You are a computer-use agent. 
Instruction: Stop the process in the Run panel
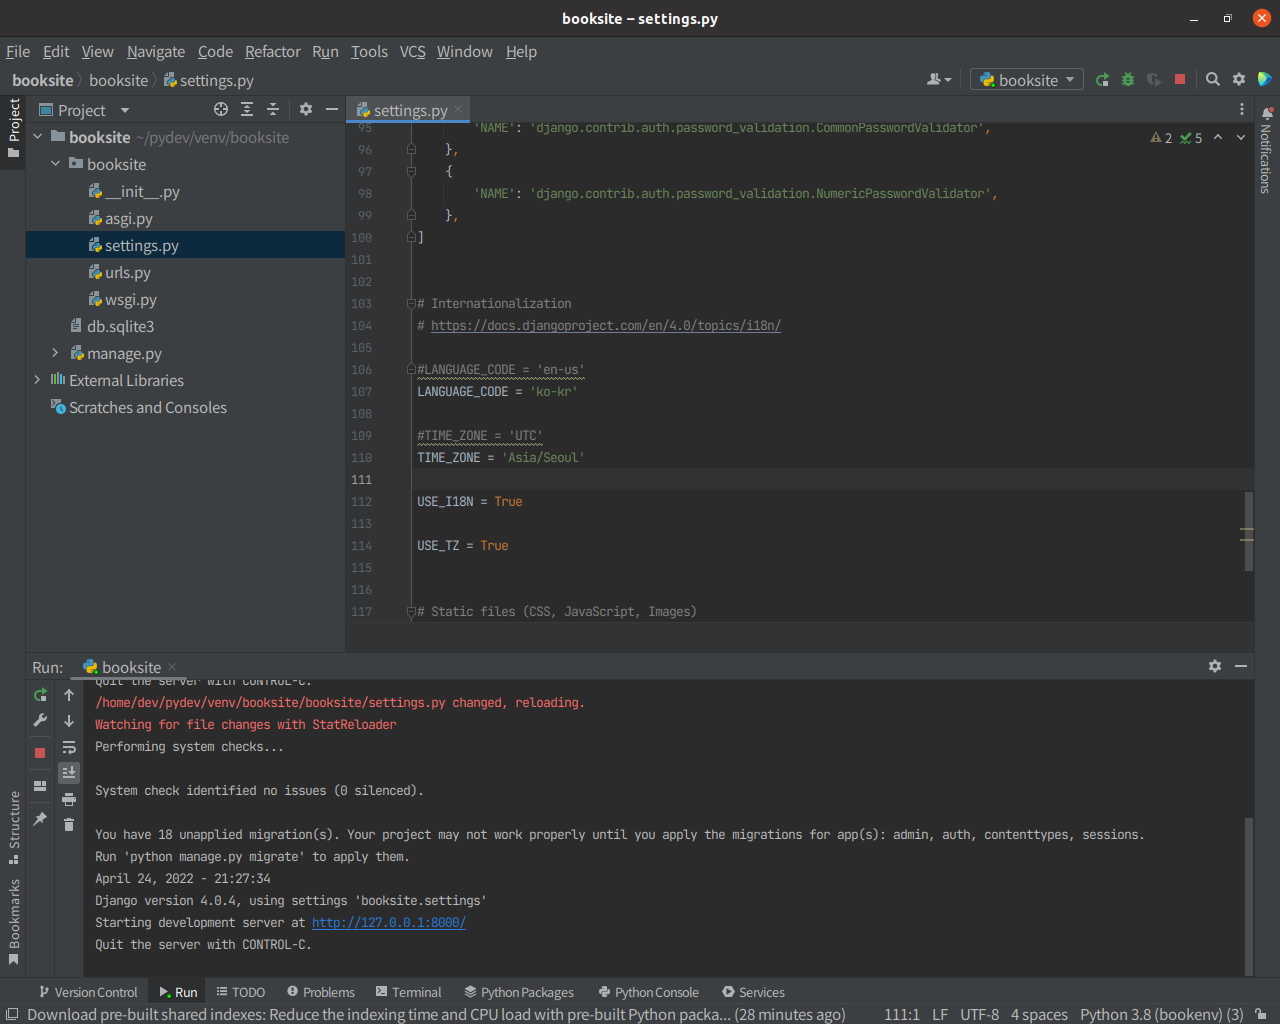point(40,752)
